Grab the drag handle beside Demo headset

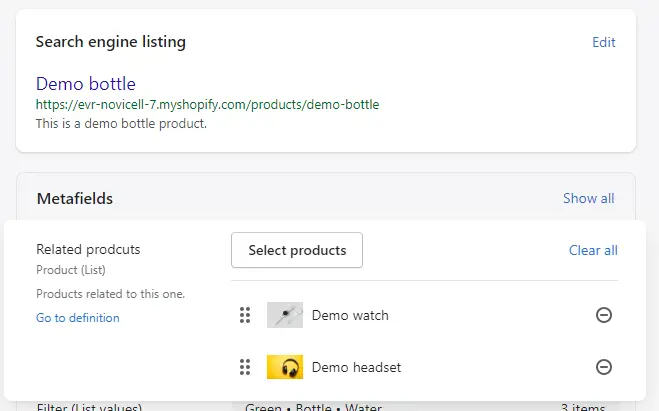pyautogui.click(x=245, y=367)
